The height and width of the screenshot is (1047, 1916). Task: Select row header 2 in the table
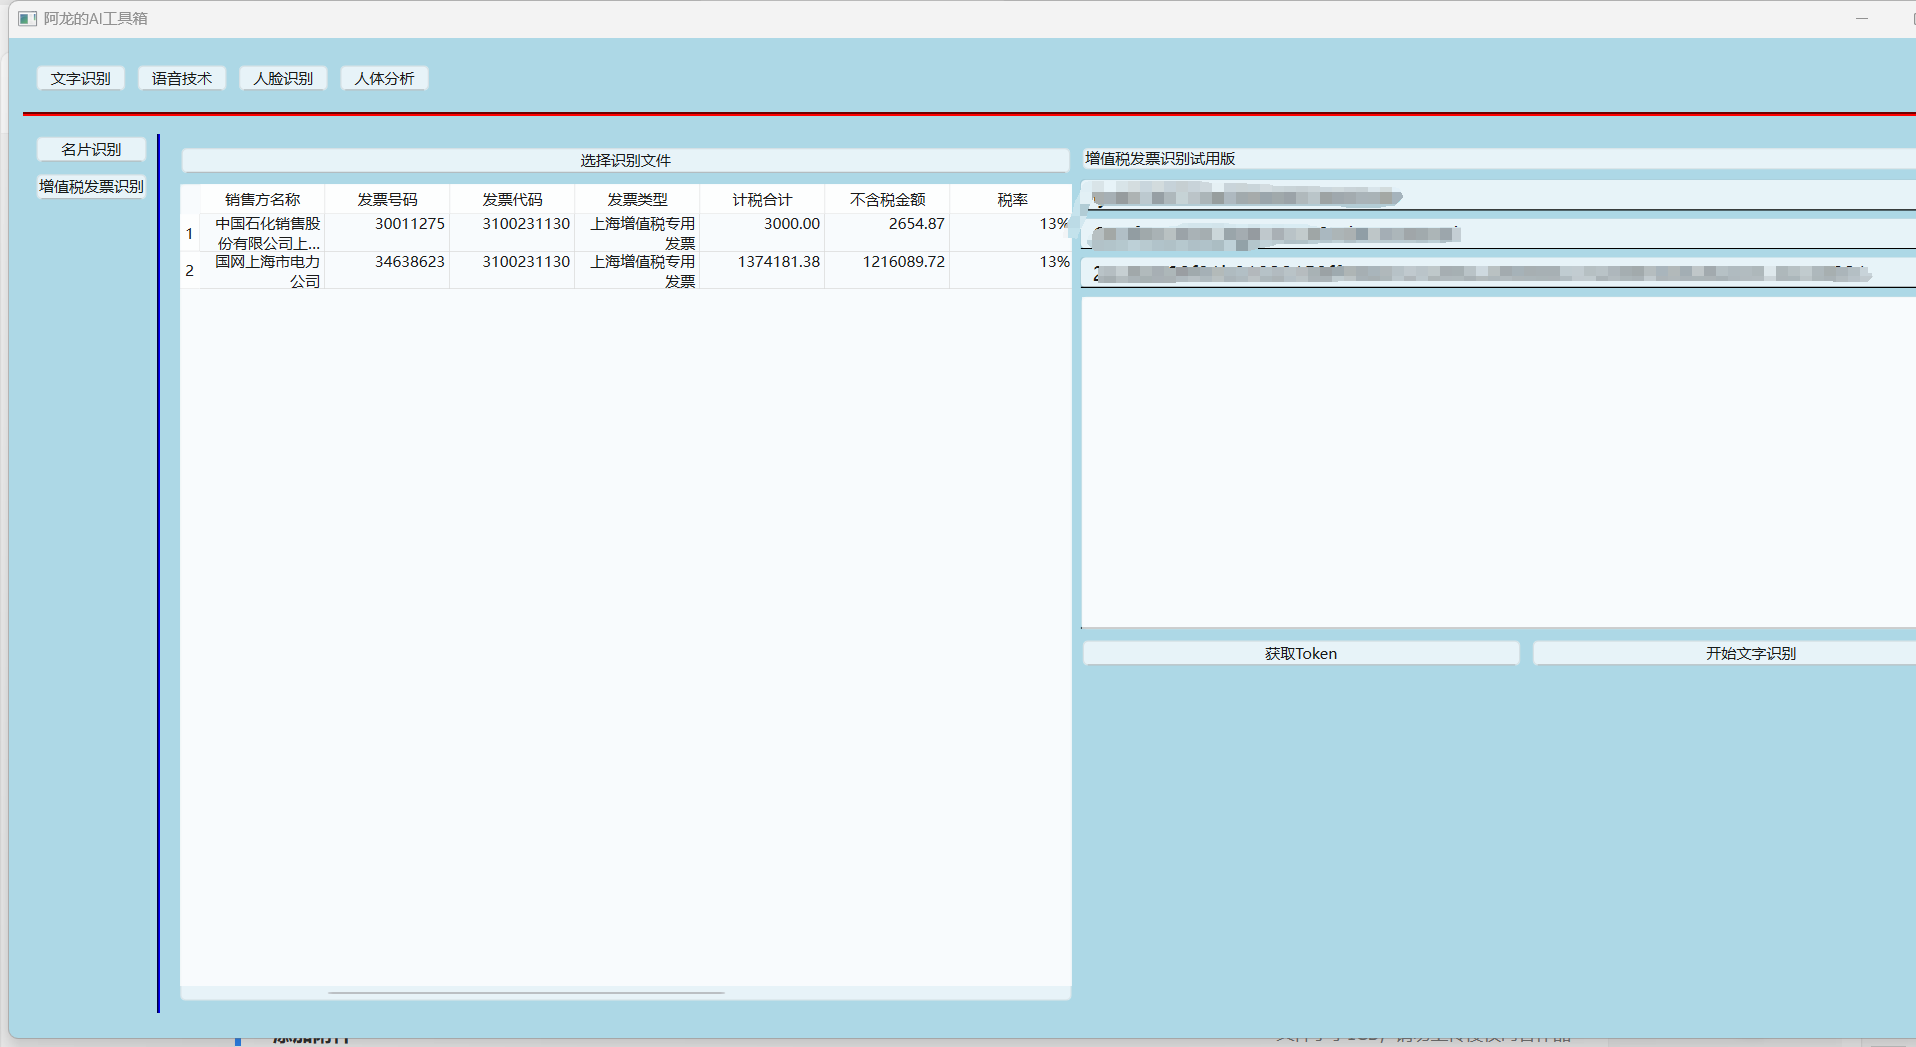click(190, 270)
